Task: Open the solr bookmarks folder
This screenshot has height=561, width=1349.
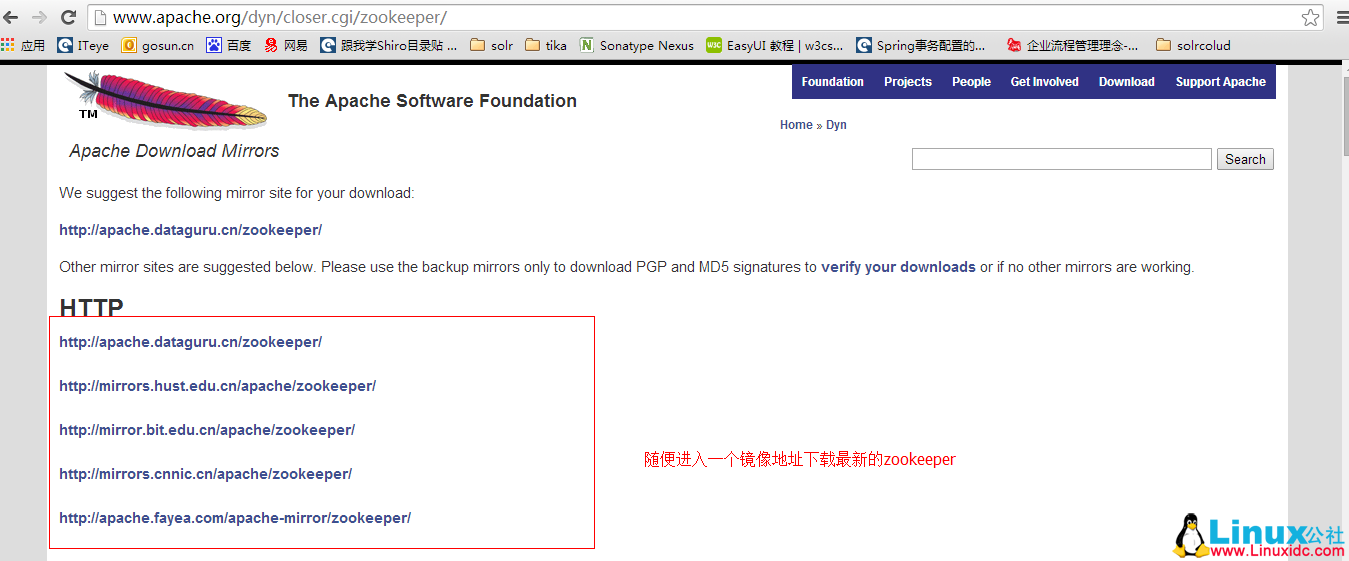Action: click(x=491, y=45)
